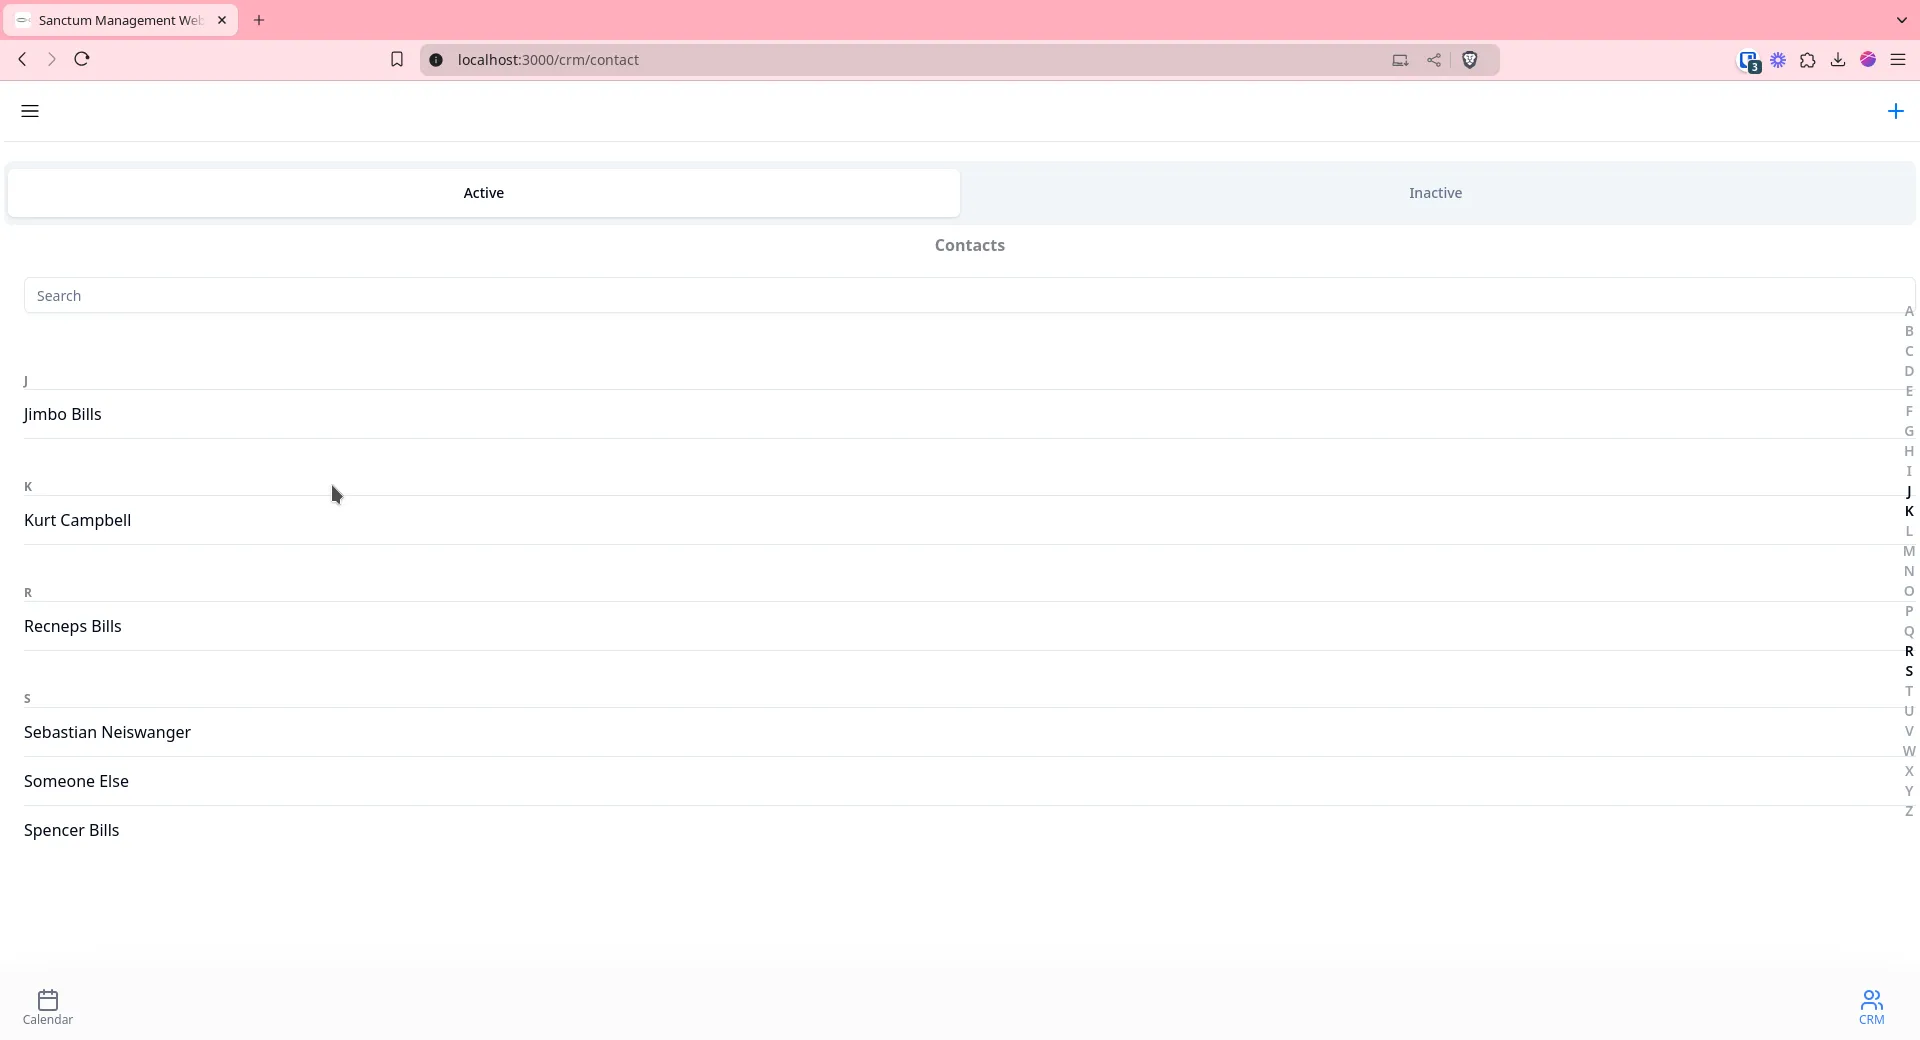Image resolution: width=1920 pixels, height=1040 pixels.
Task: Open a new browser tab
Action: click(x=259, y=20)
